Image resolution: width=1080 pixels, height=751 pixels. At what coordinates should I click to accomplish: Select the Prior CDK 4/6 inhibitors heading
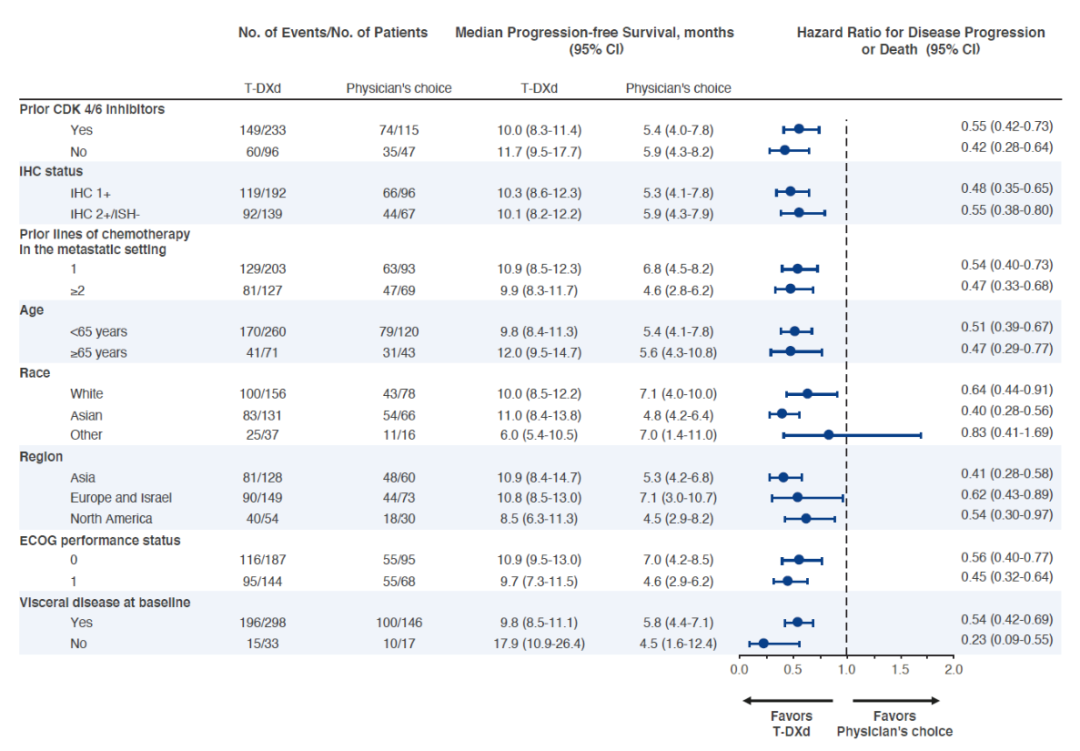pyautogui.click(x=92, y=108)
